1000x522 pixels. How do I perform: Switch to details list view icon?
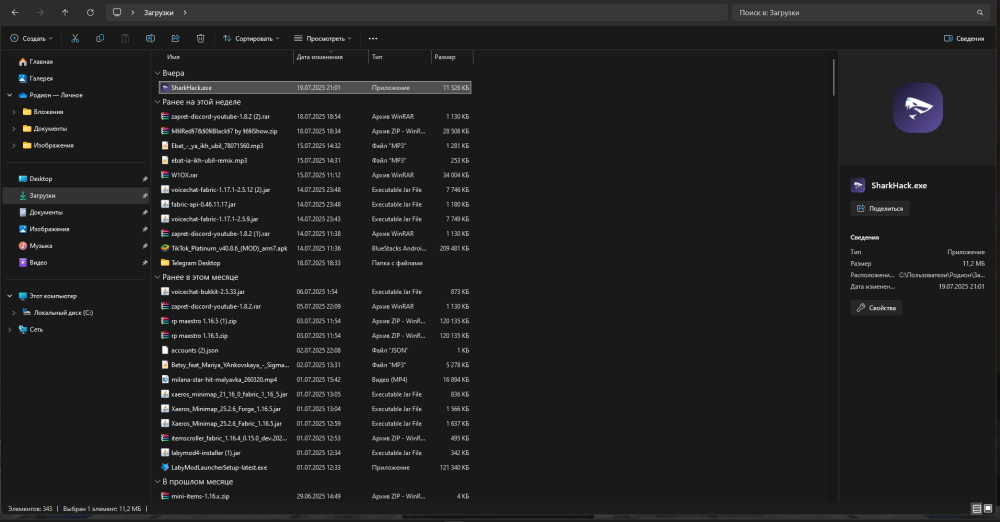(976, 509)
